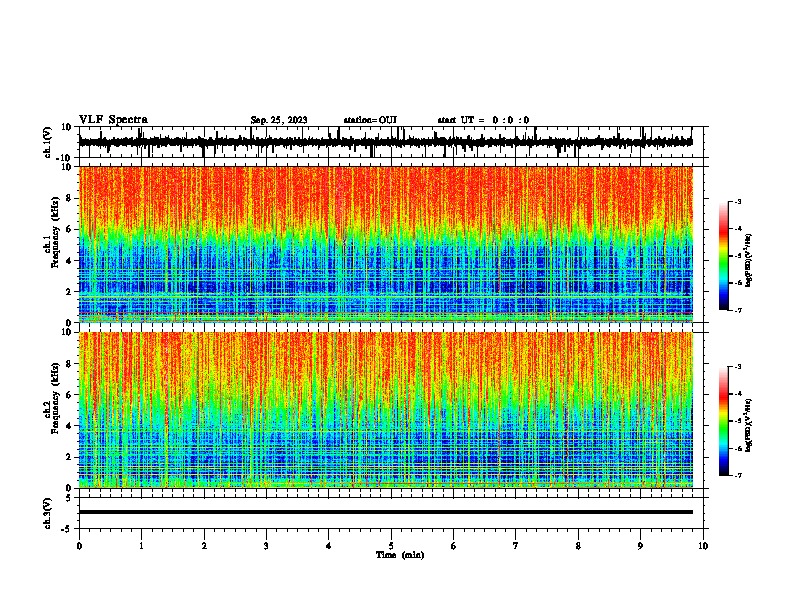Click time axis tick label "5"
This screenshot has width=792, height=612.
[391, 546]
